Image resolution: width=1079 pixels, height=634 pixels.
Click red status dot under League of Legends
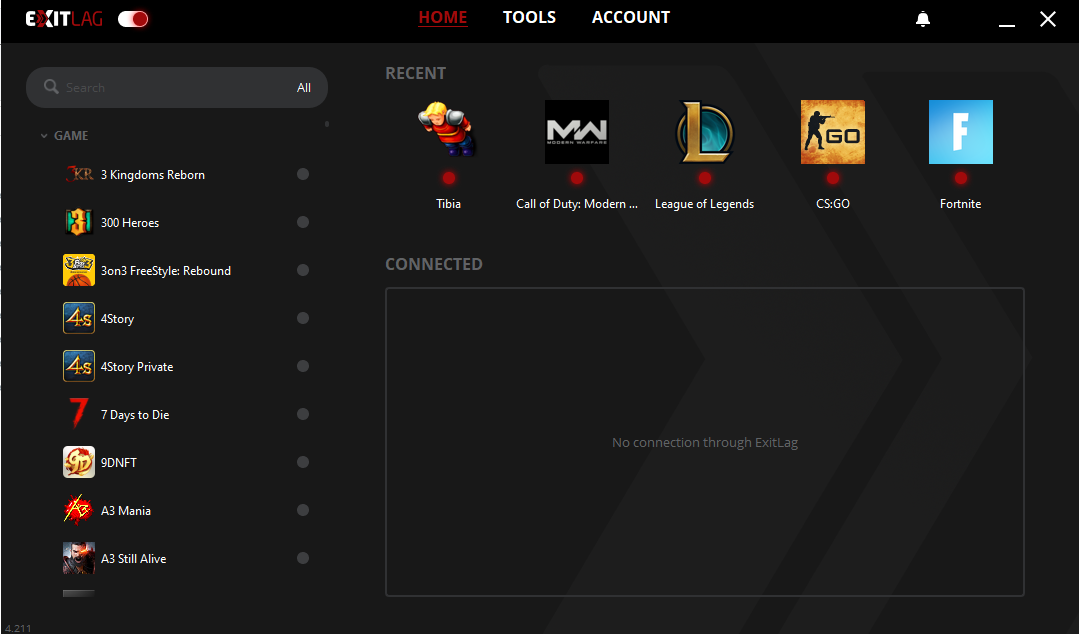pyautogui.click(x=705, y=178)
